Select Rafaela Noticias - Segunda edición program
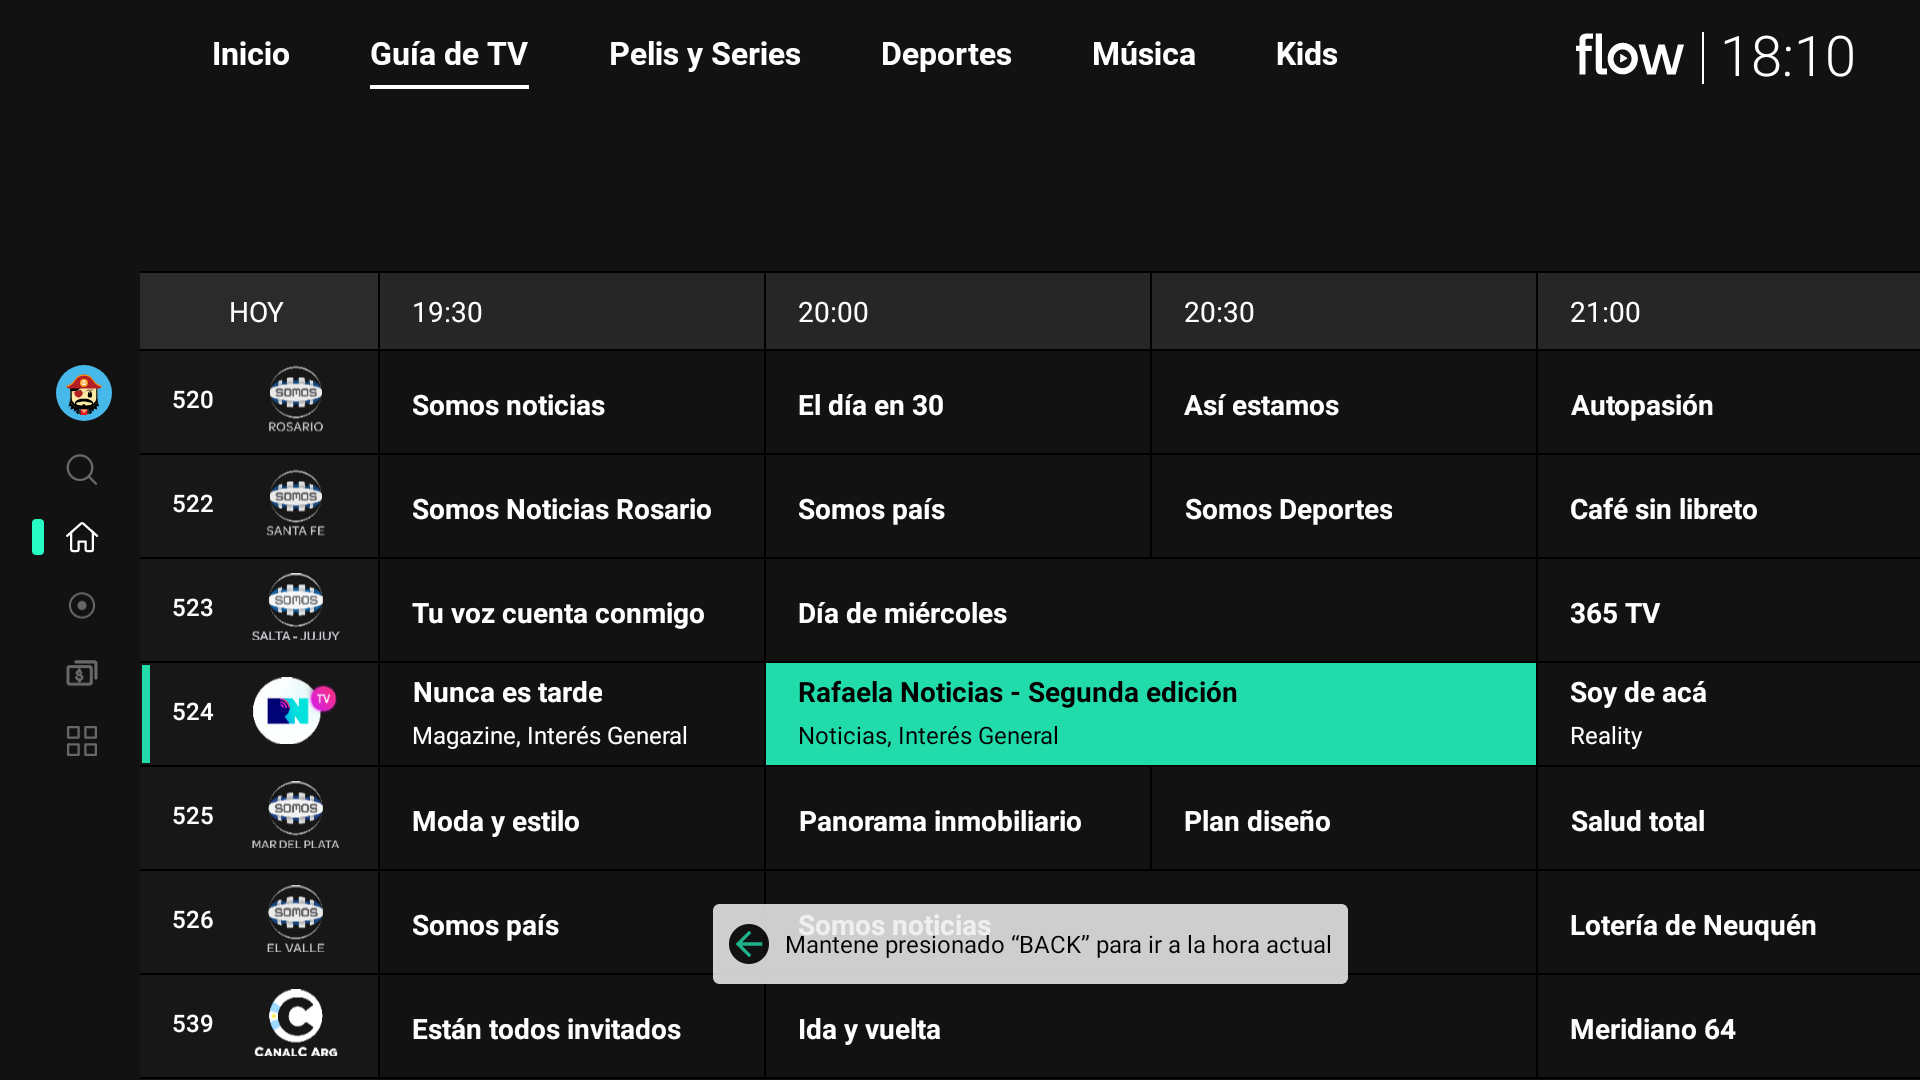The width and height of the screenshot is (1920, 1080). 1150,713
